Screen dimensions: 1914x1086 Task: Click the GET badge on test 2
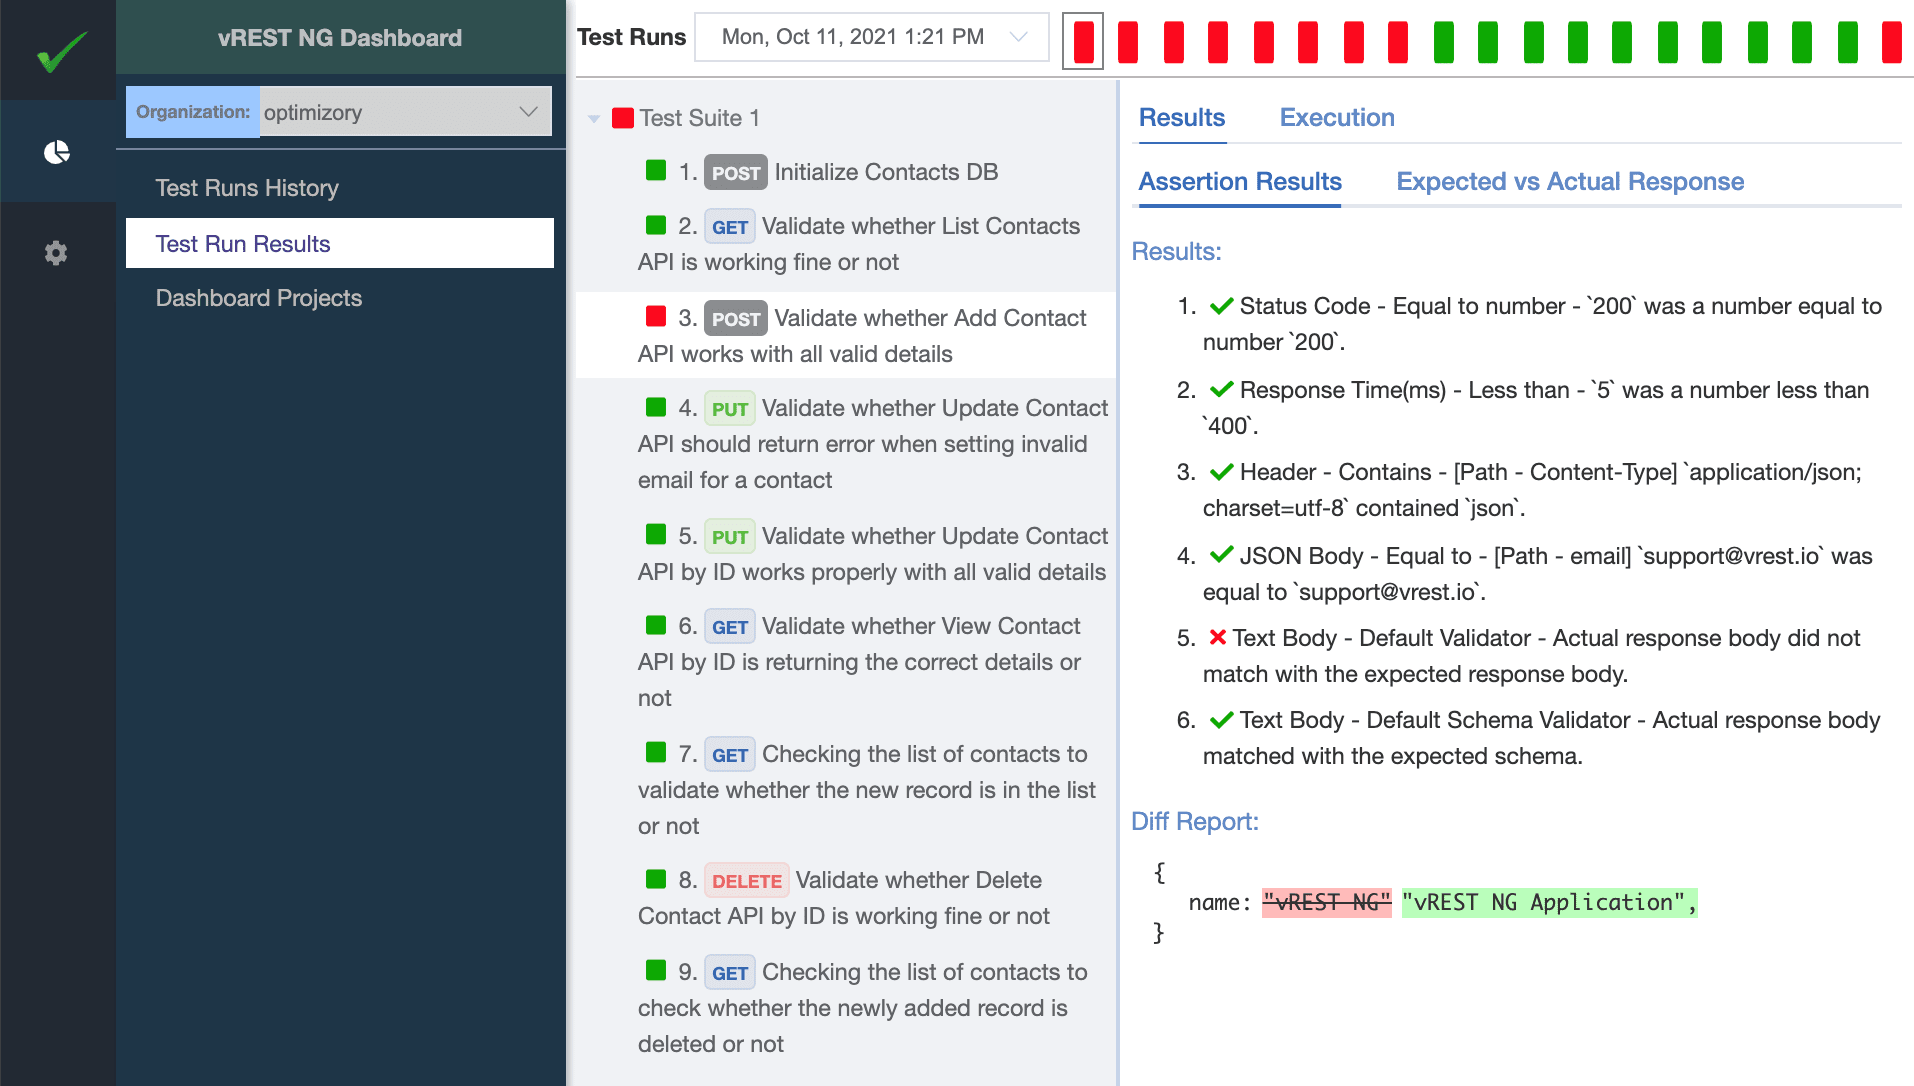coord(729,227)
